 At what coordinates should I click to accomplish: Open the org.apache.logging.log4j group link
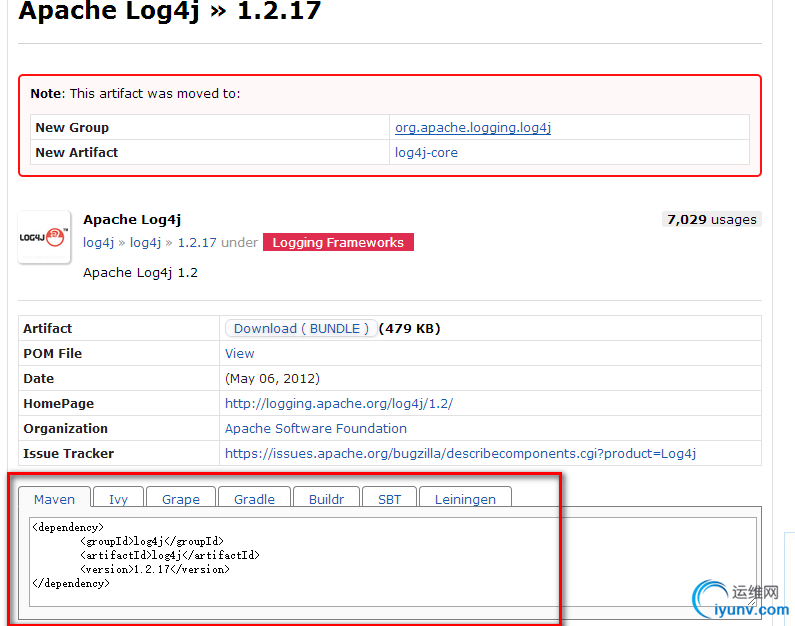point(473,127)
